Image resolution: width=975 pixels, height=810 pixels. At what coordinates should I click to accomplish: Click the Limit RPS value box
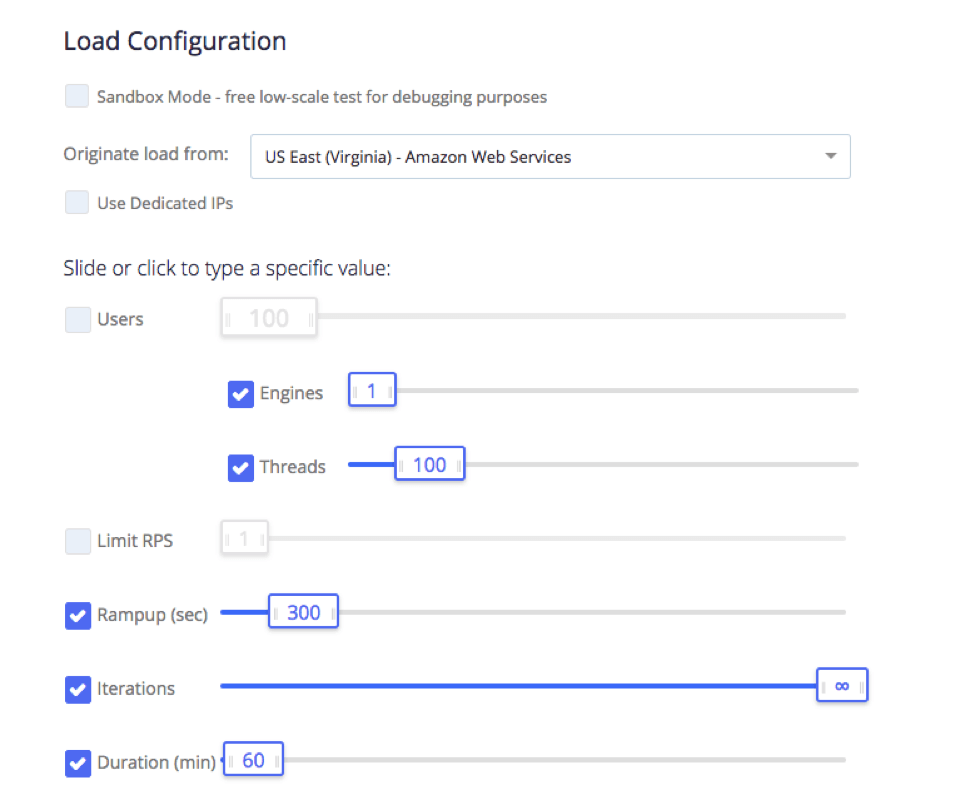pyautogui.click(x=244, y=538)
